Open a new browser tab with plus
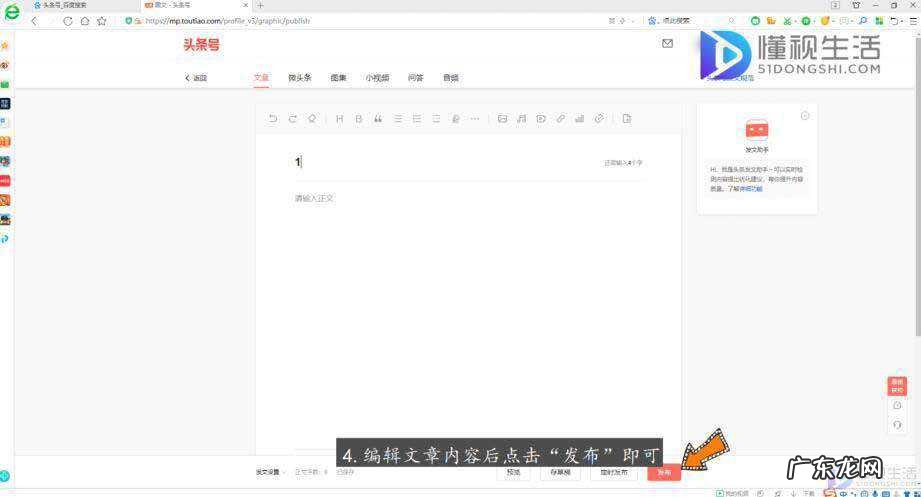The height and width of the screenshot is (497, 921). (x=260, y=5)
